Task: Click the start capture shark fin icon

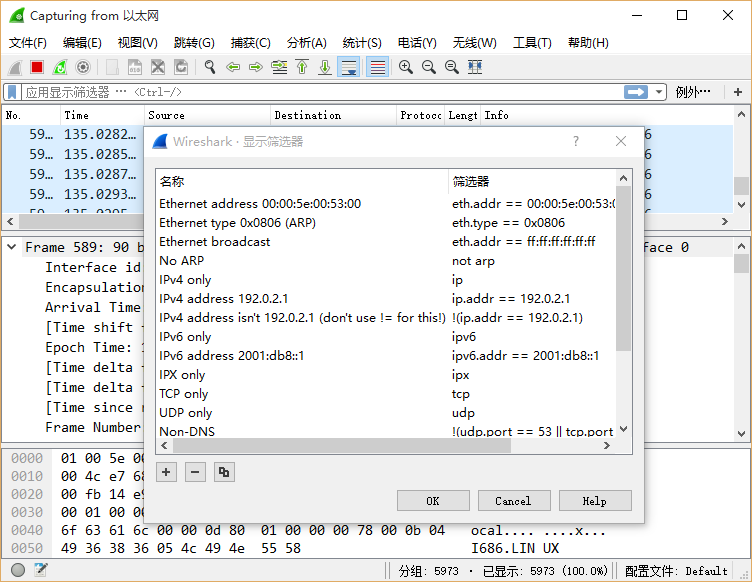Action: (x=15, y=67)
